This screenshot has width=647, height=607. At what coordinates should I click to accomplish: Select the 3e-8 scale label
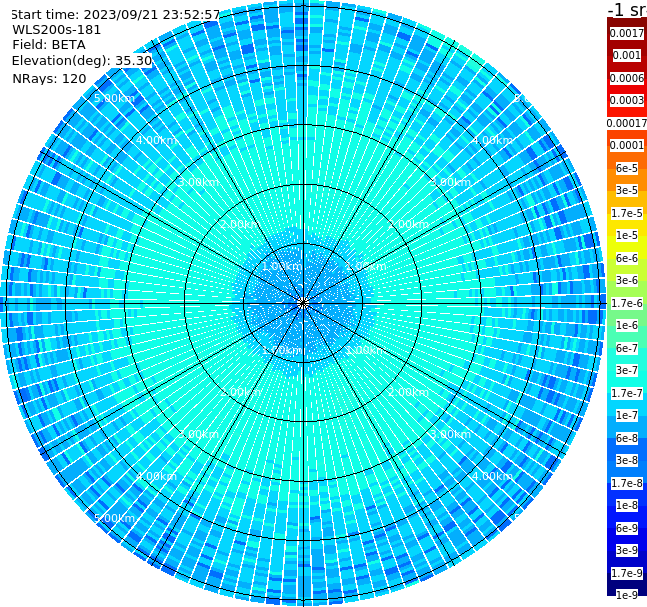click(x=627, y=460)
